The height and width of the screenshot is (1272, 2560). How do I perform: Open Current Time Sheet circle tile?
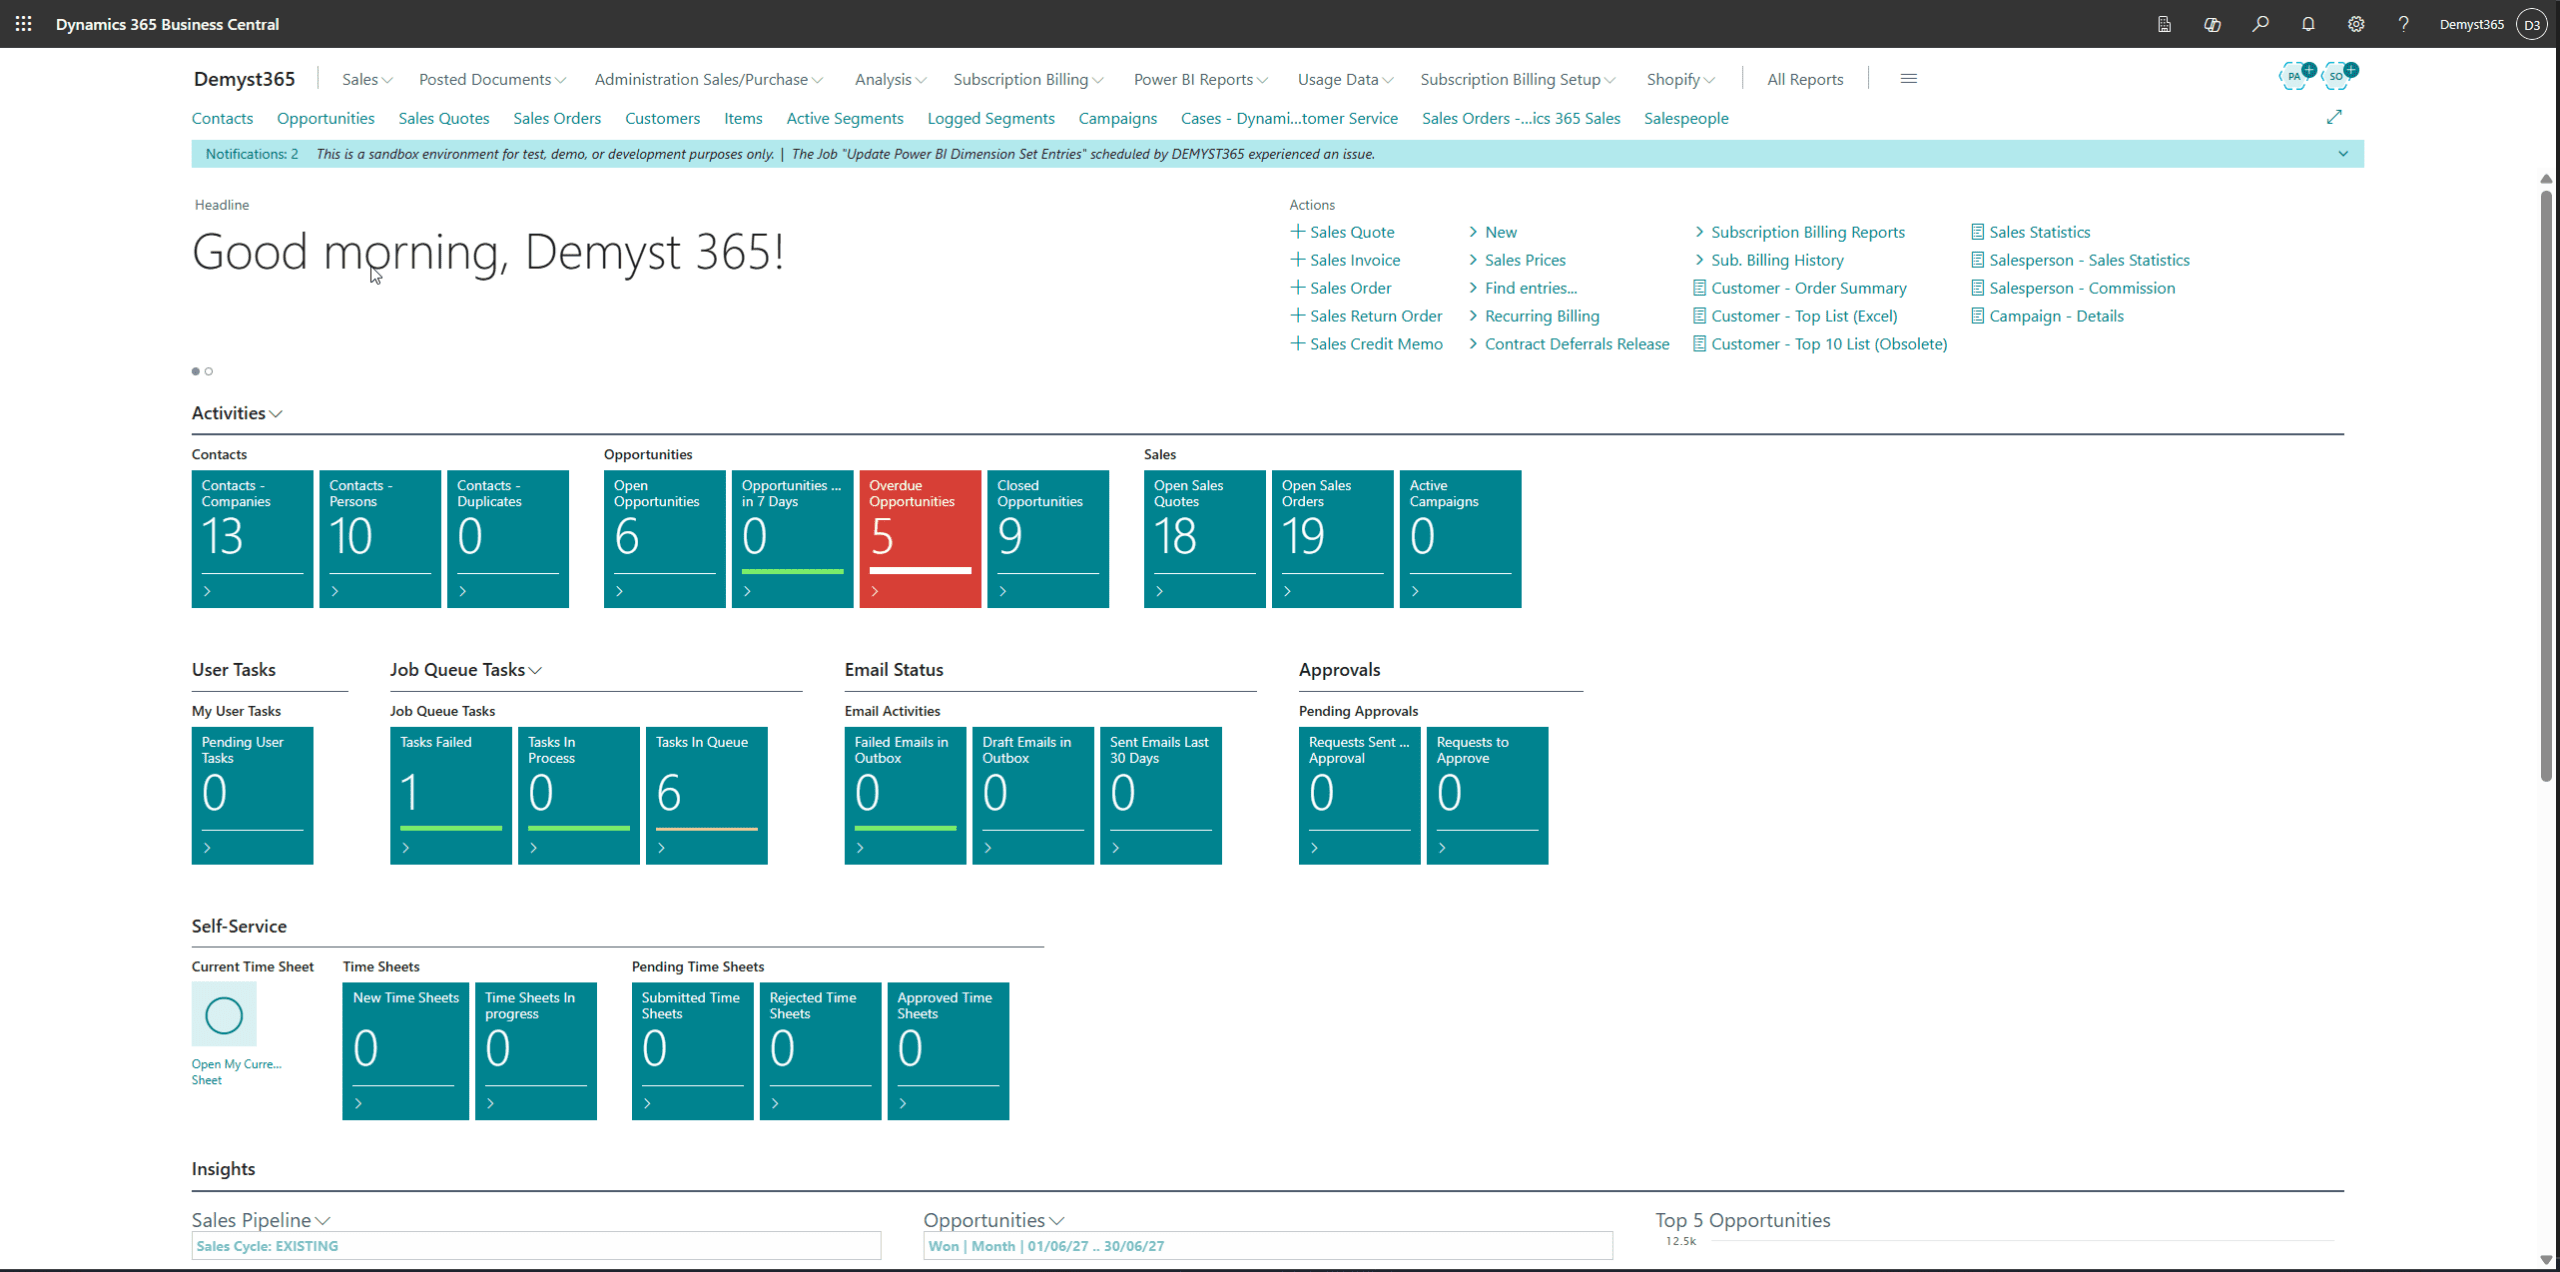coord(224,1015)
